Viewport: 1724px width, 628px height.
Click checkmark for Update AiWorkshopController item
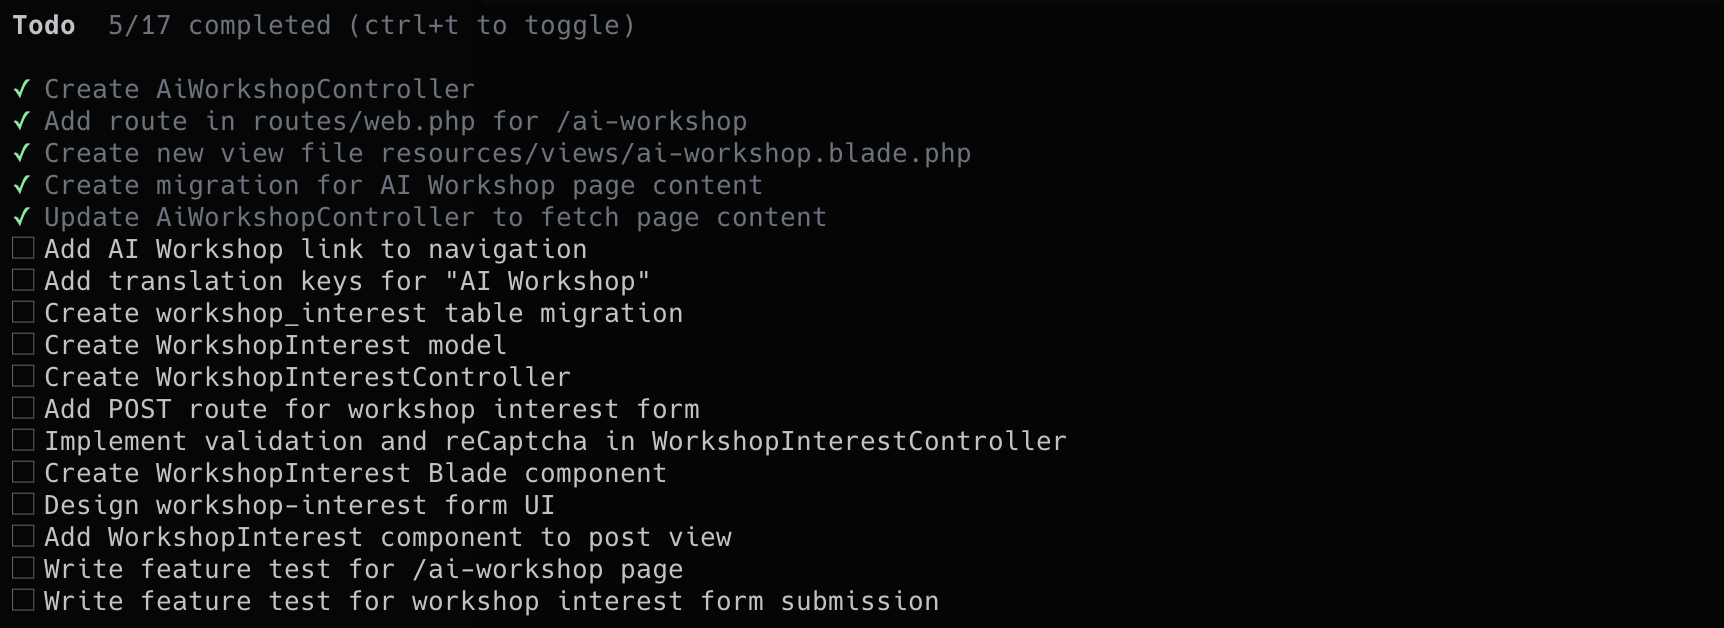coord(21,217)
